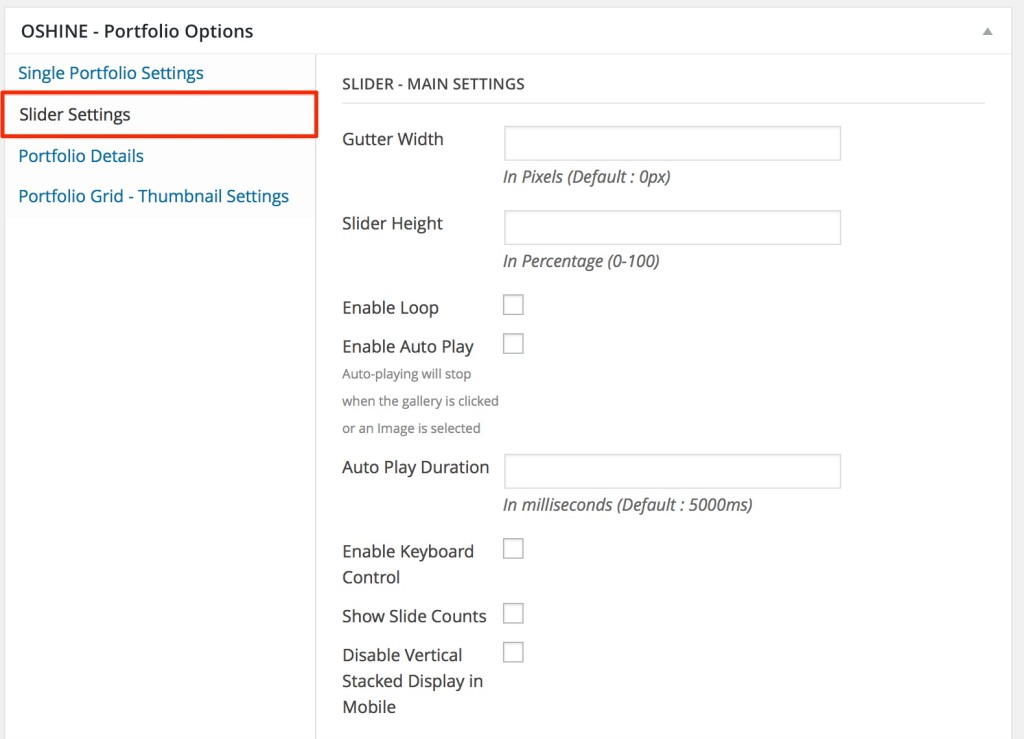Click the Auto Play Duration input field
1024x739 pixels.
[671, 471]
